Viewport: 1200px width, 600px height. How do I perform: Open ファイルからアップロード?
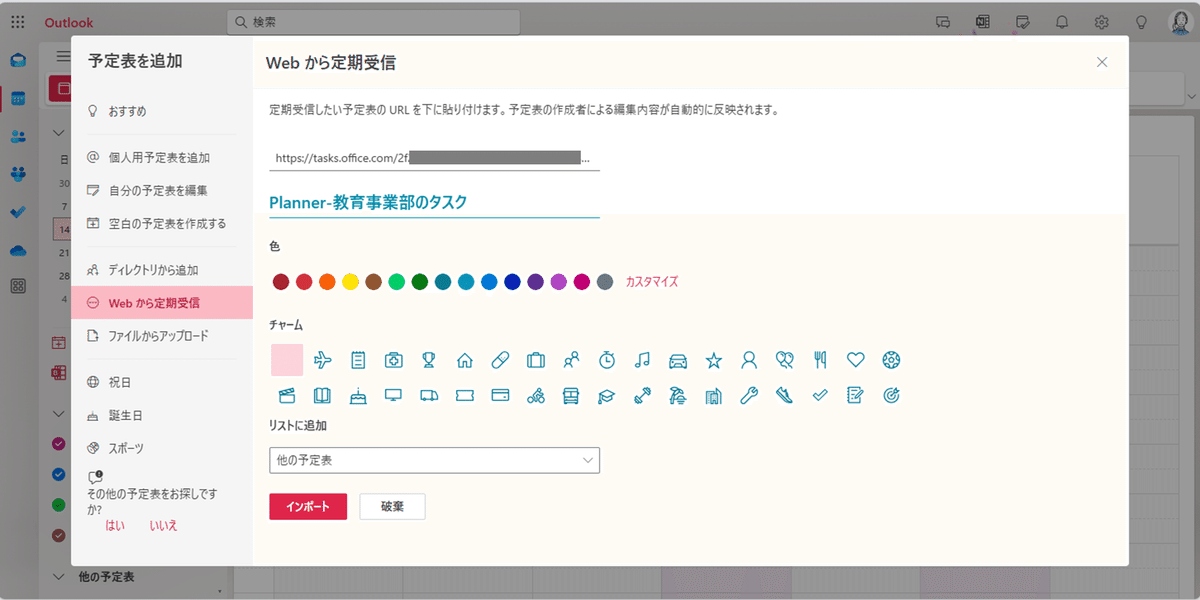162,336
